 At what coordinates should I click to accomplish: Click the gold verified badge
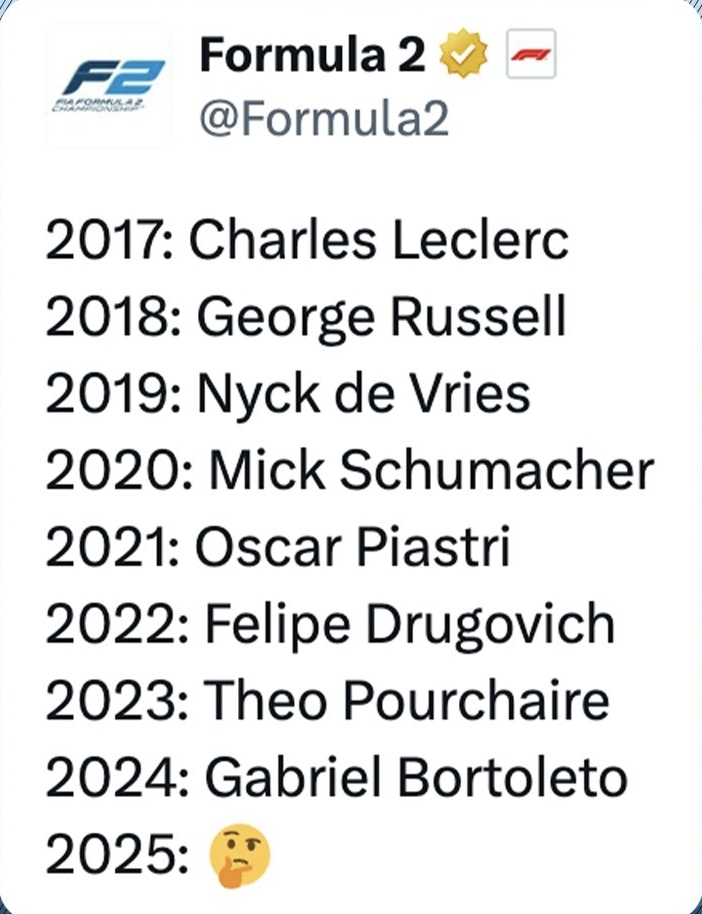pos(461,56)
